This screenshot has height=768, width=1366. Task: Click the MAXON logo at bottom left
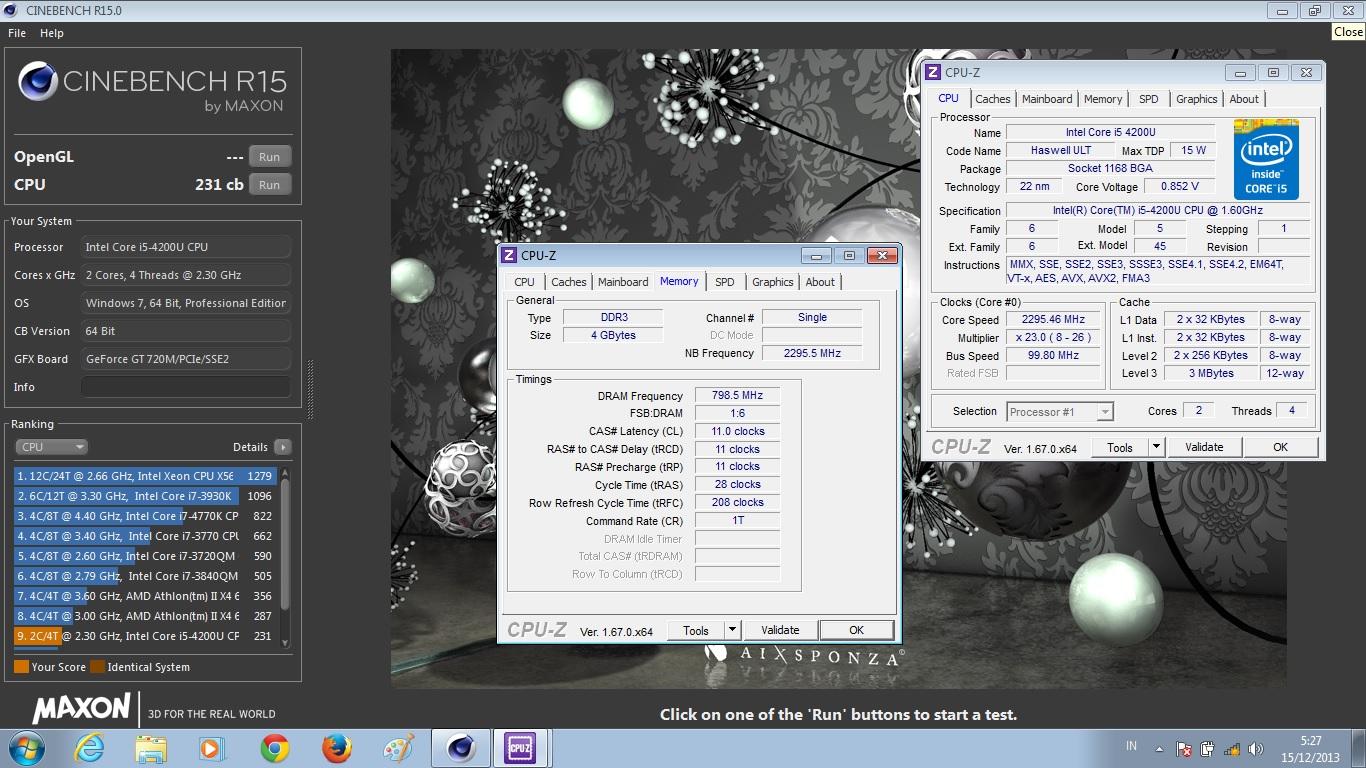(81, 709)
